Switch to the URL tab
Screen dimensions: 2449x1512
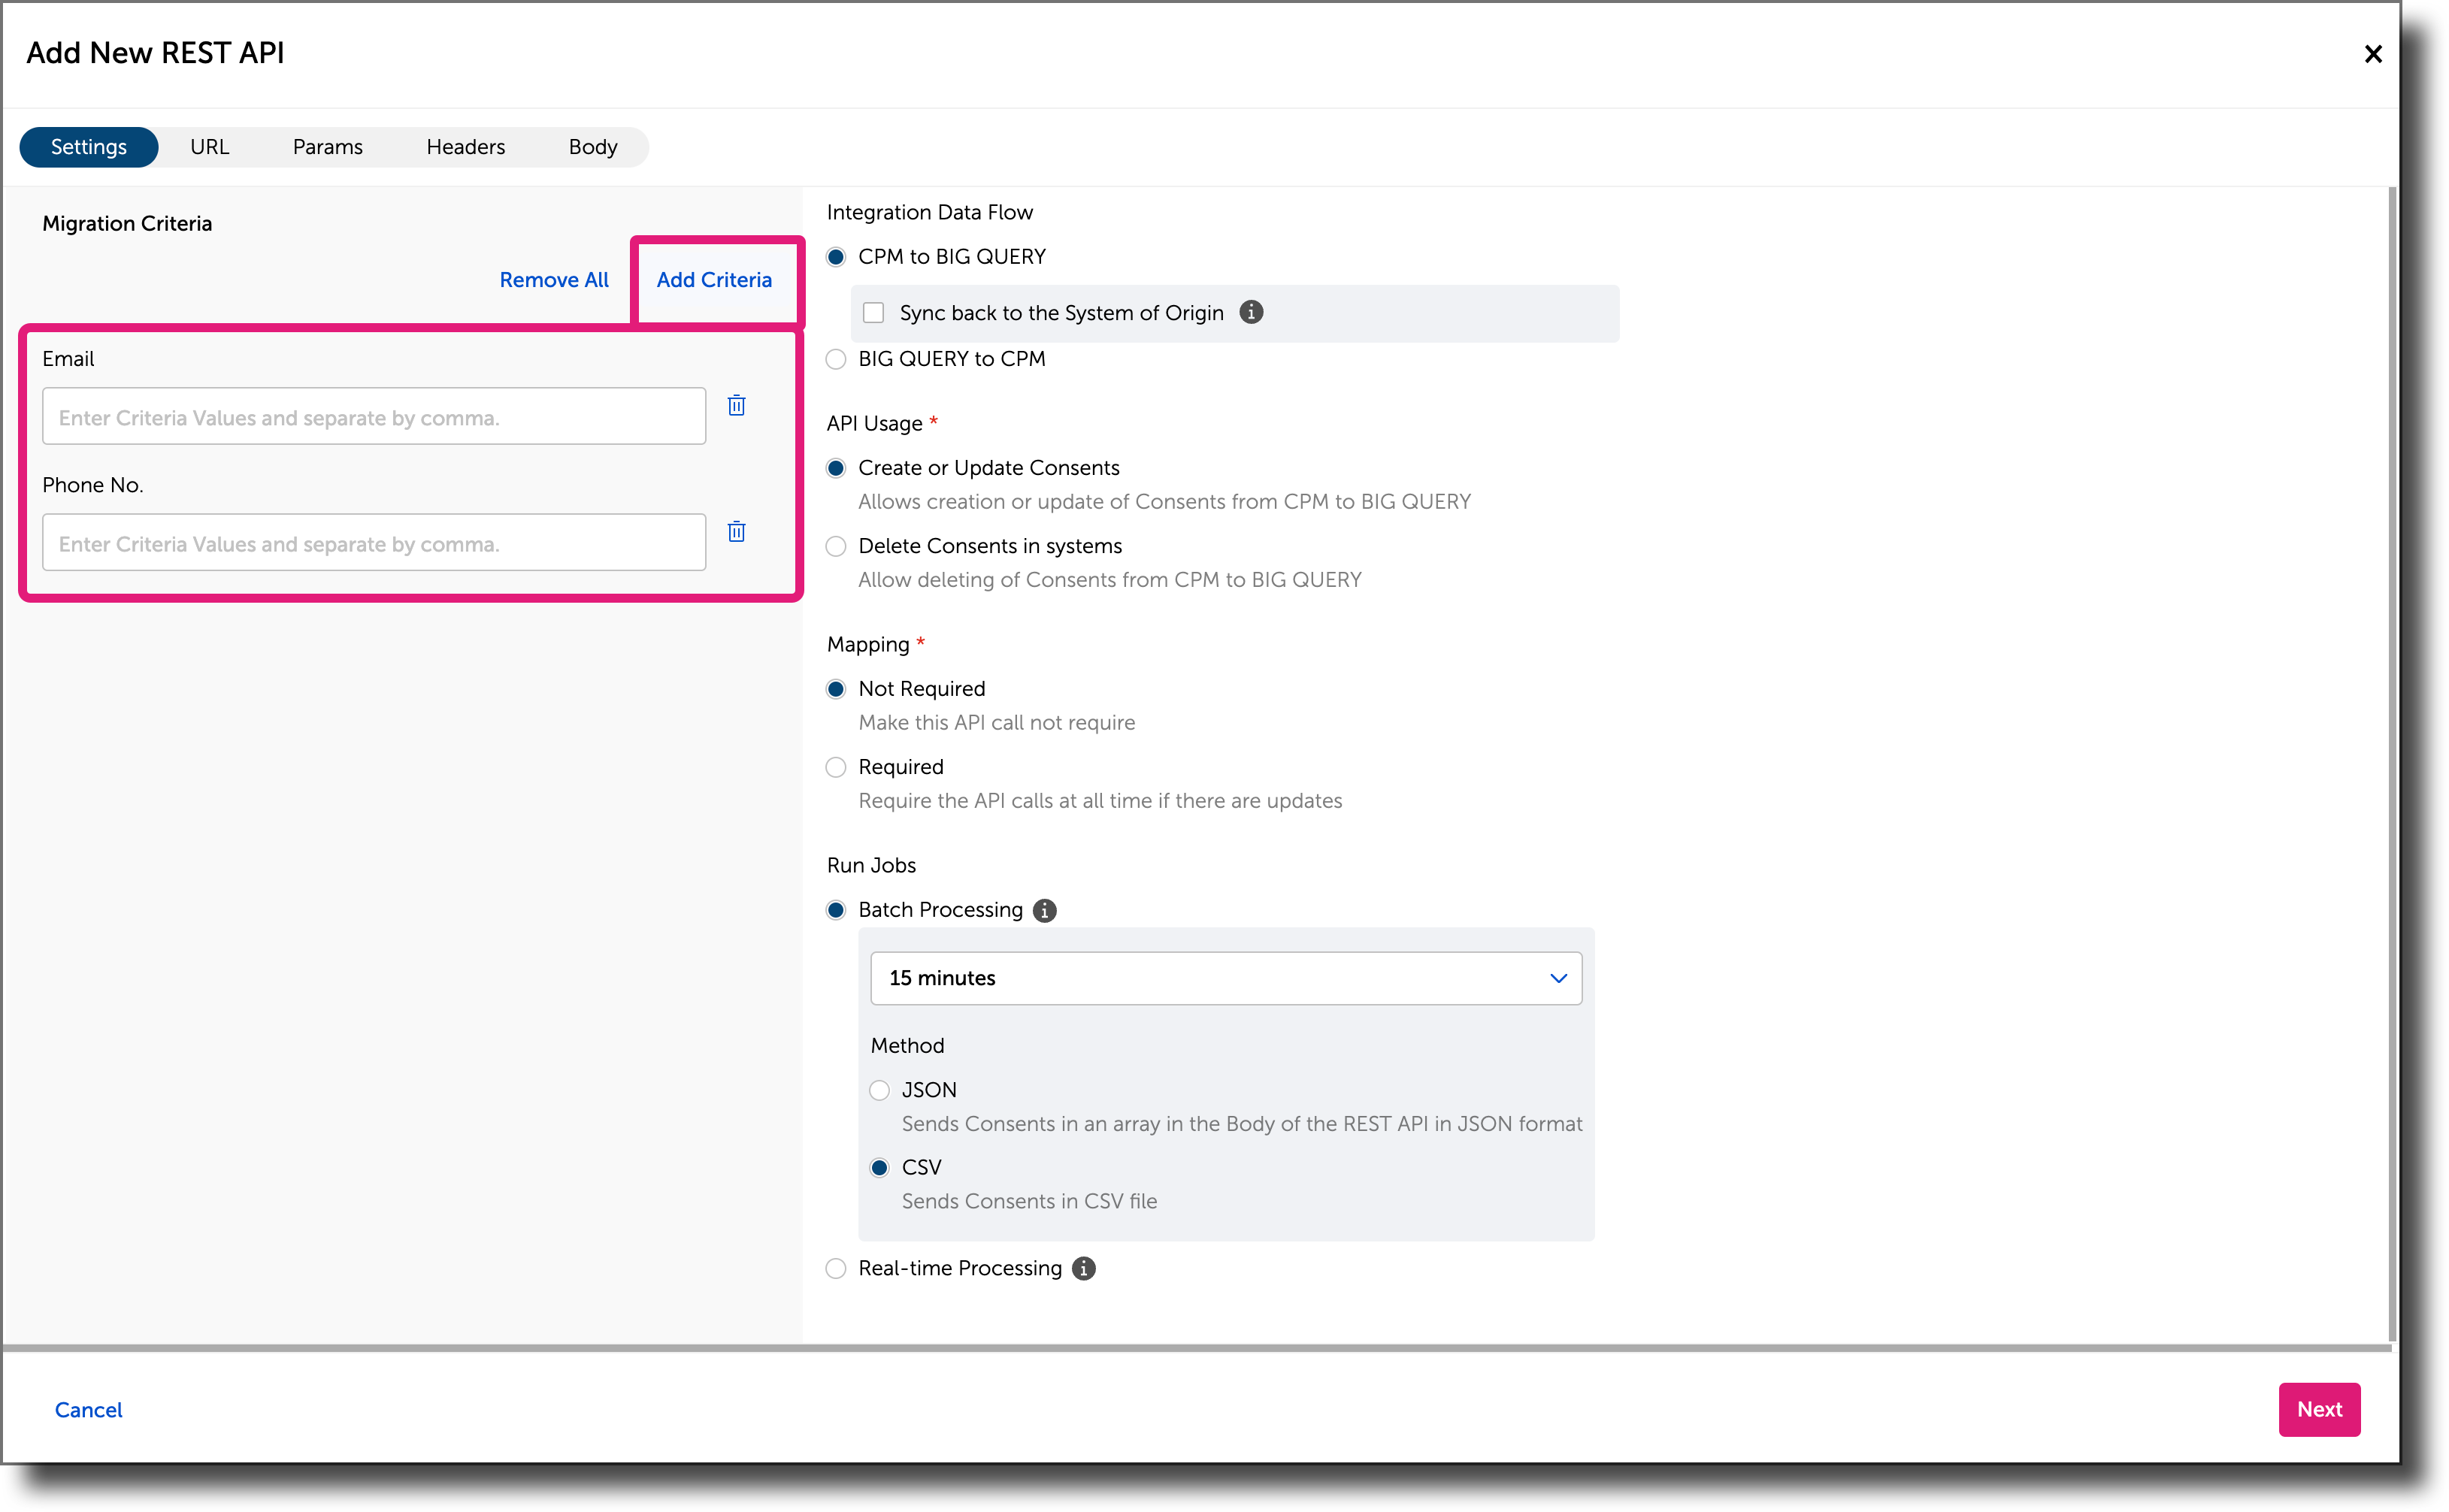(x=210, y=148)
